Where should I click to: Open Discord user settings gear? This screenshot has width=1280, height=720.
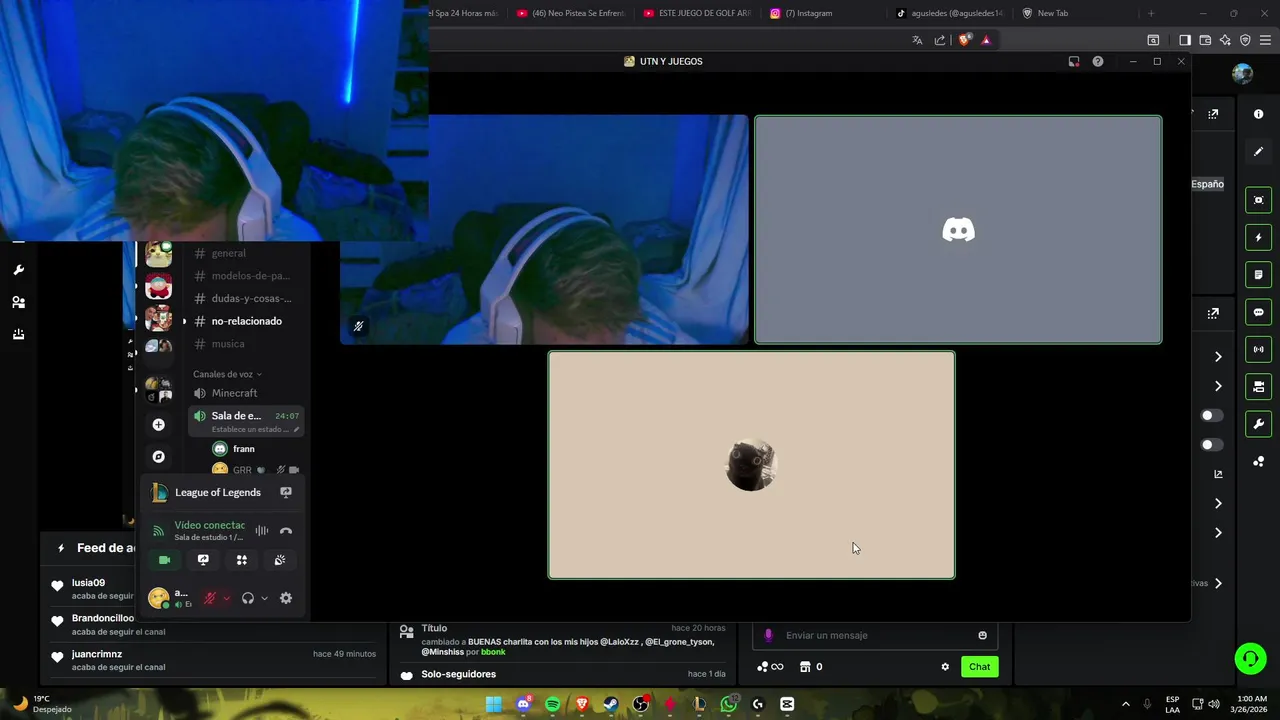pyautogui.click(x=286, y=598)
